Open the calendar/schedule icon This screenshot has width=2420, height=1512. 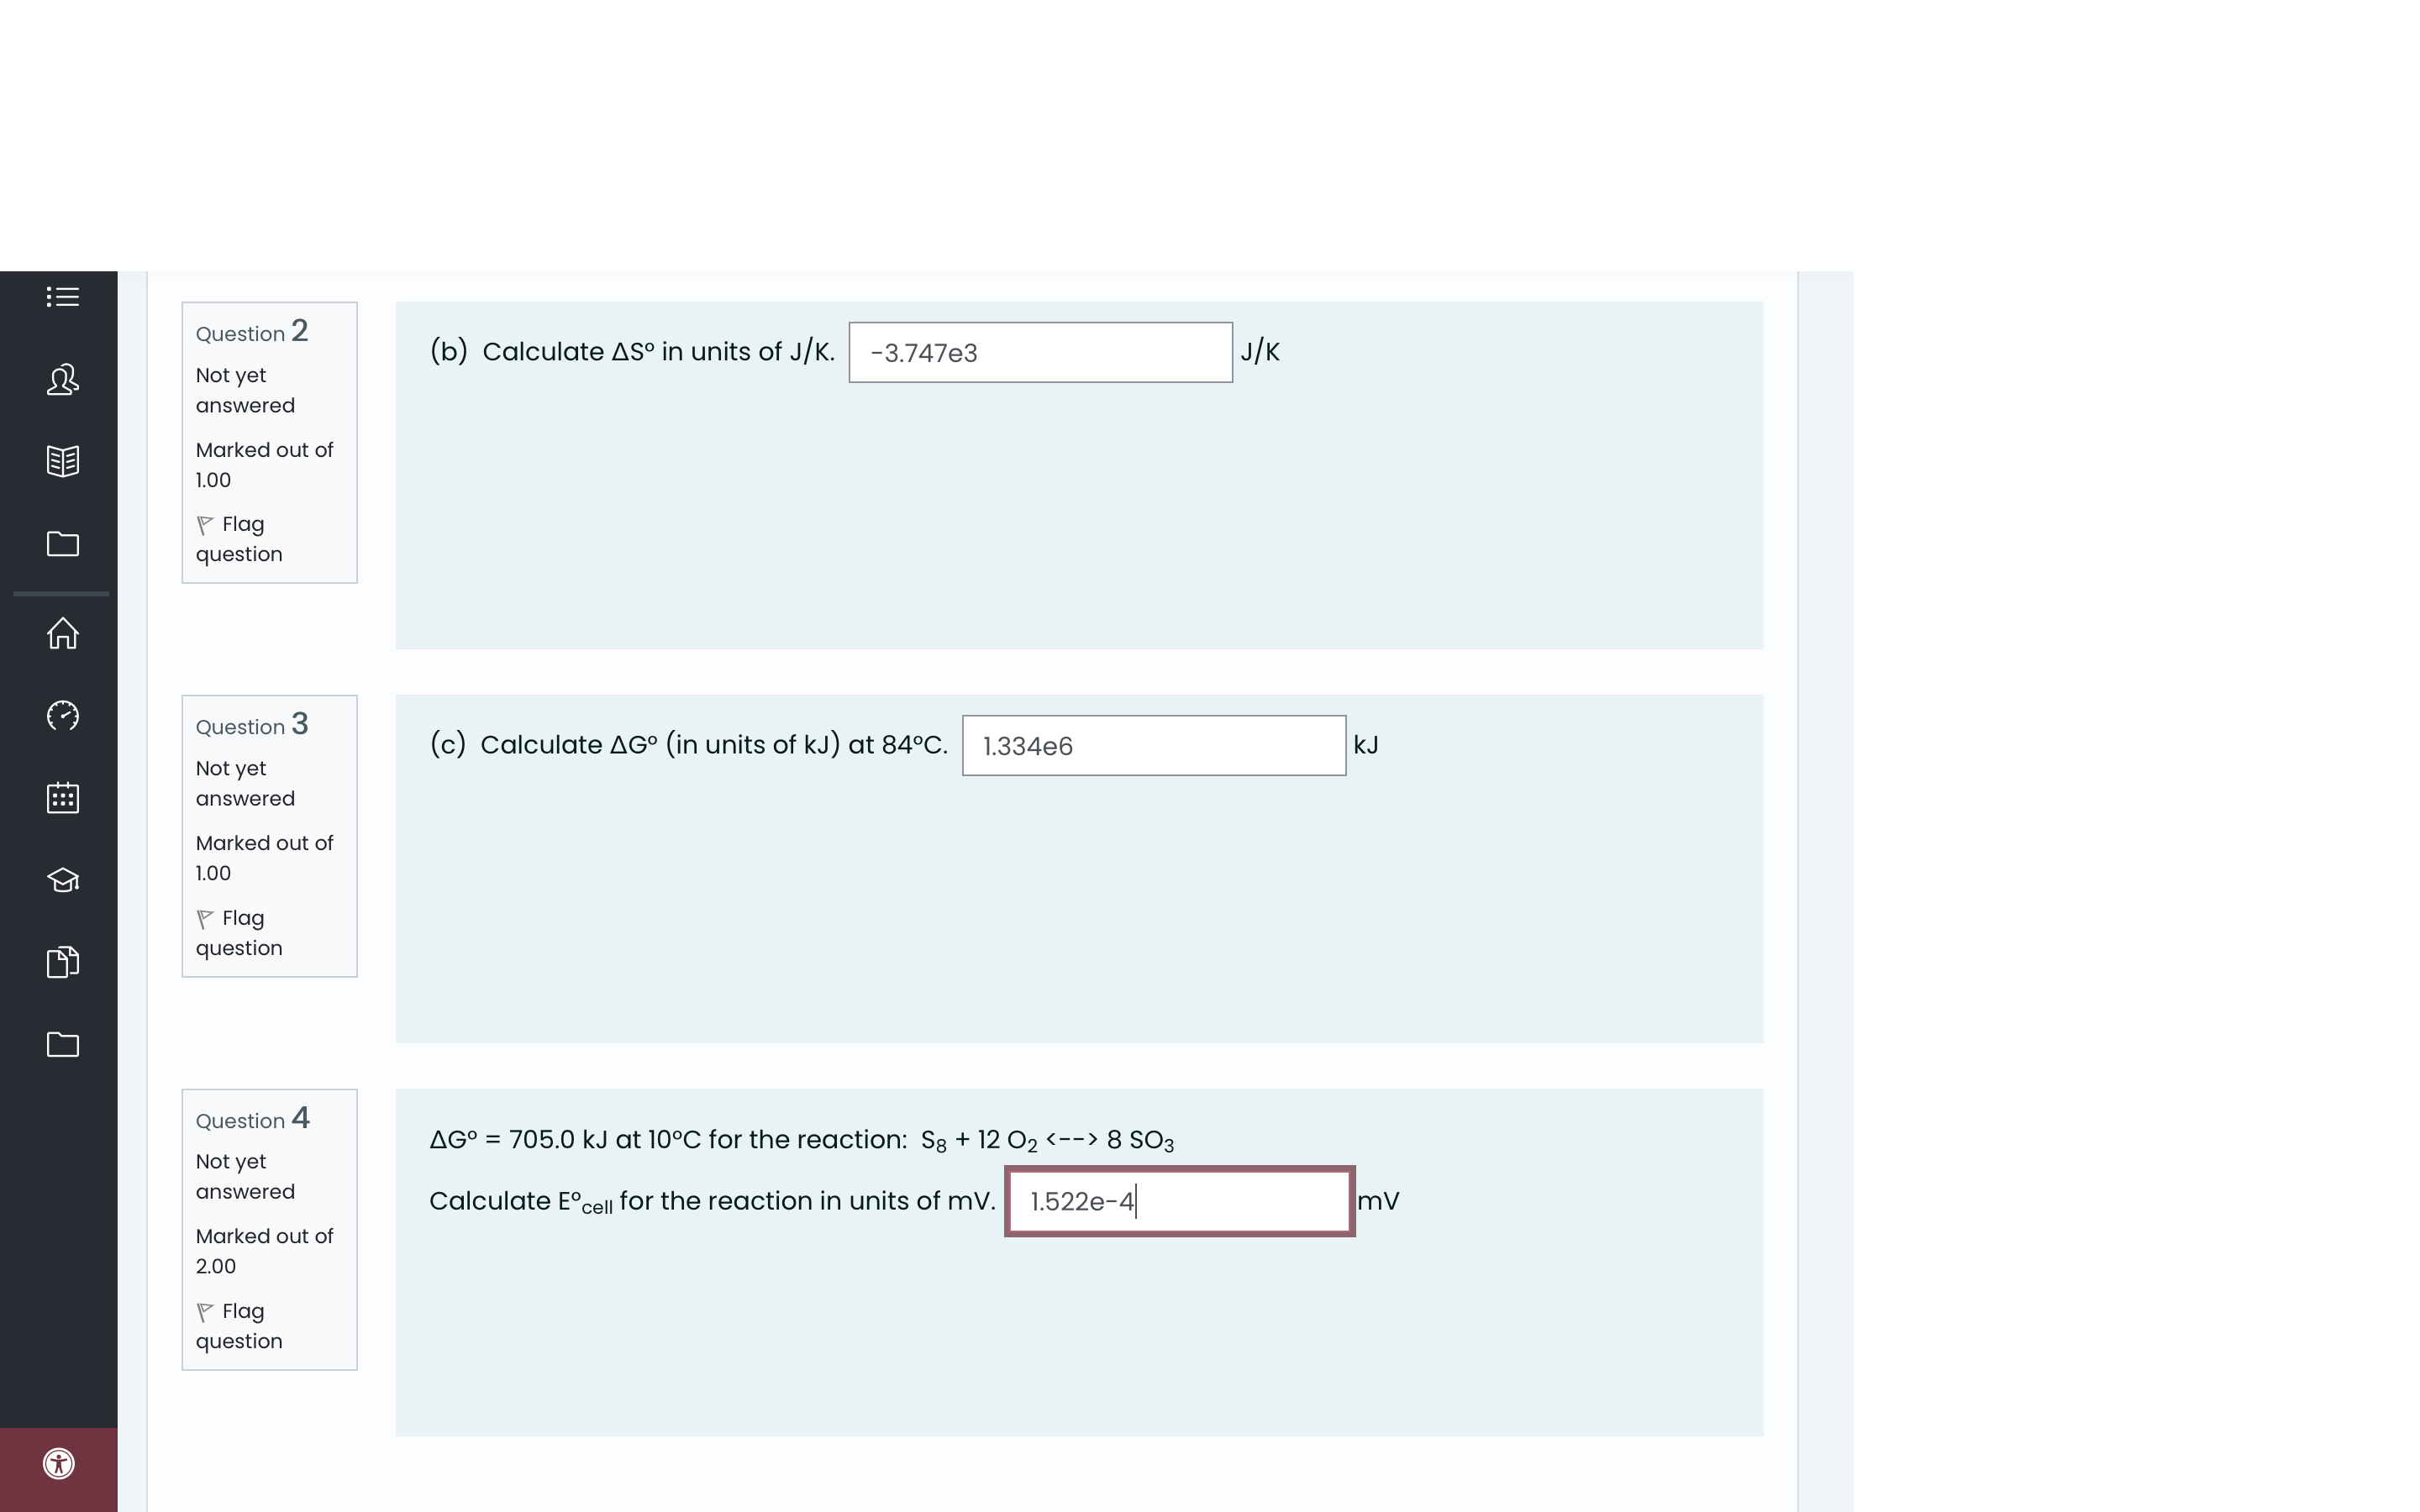pos(61,798)
